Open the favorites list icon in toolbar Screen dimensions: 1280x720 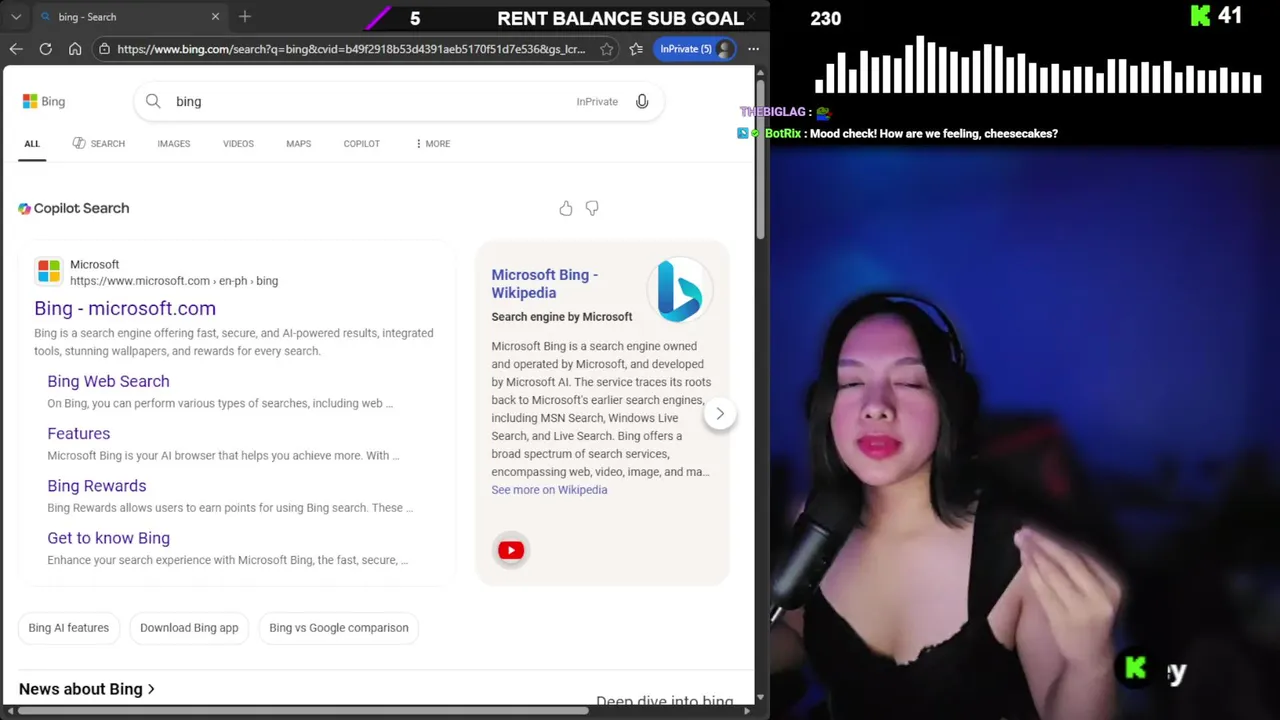pyautogui.click(x=636, y=49)
